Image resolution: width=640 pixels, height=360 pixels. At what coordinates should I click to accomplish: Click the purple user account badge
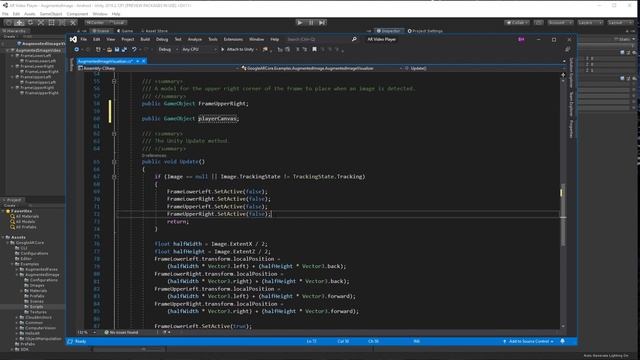click(521, 39)
